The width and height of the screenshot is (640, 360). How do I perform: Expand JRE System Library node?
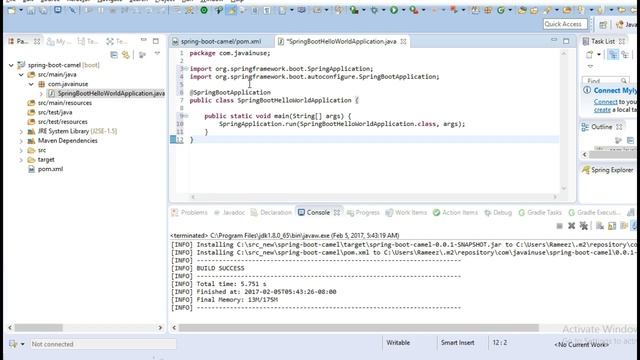[x=21, y=131]
